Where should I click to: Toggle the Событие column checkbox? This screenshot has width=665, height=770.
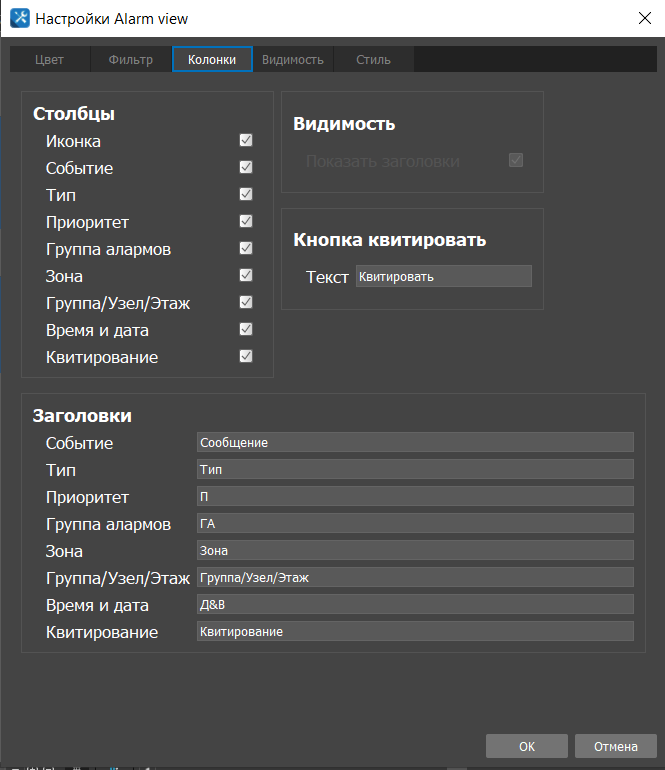246,168
